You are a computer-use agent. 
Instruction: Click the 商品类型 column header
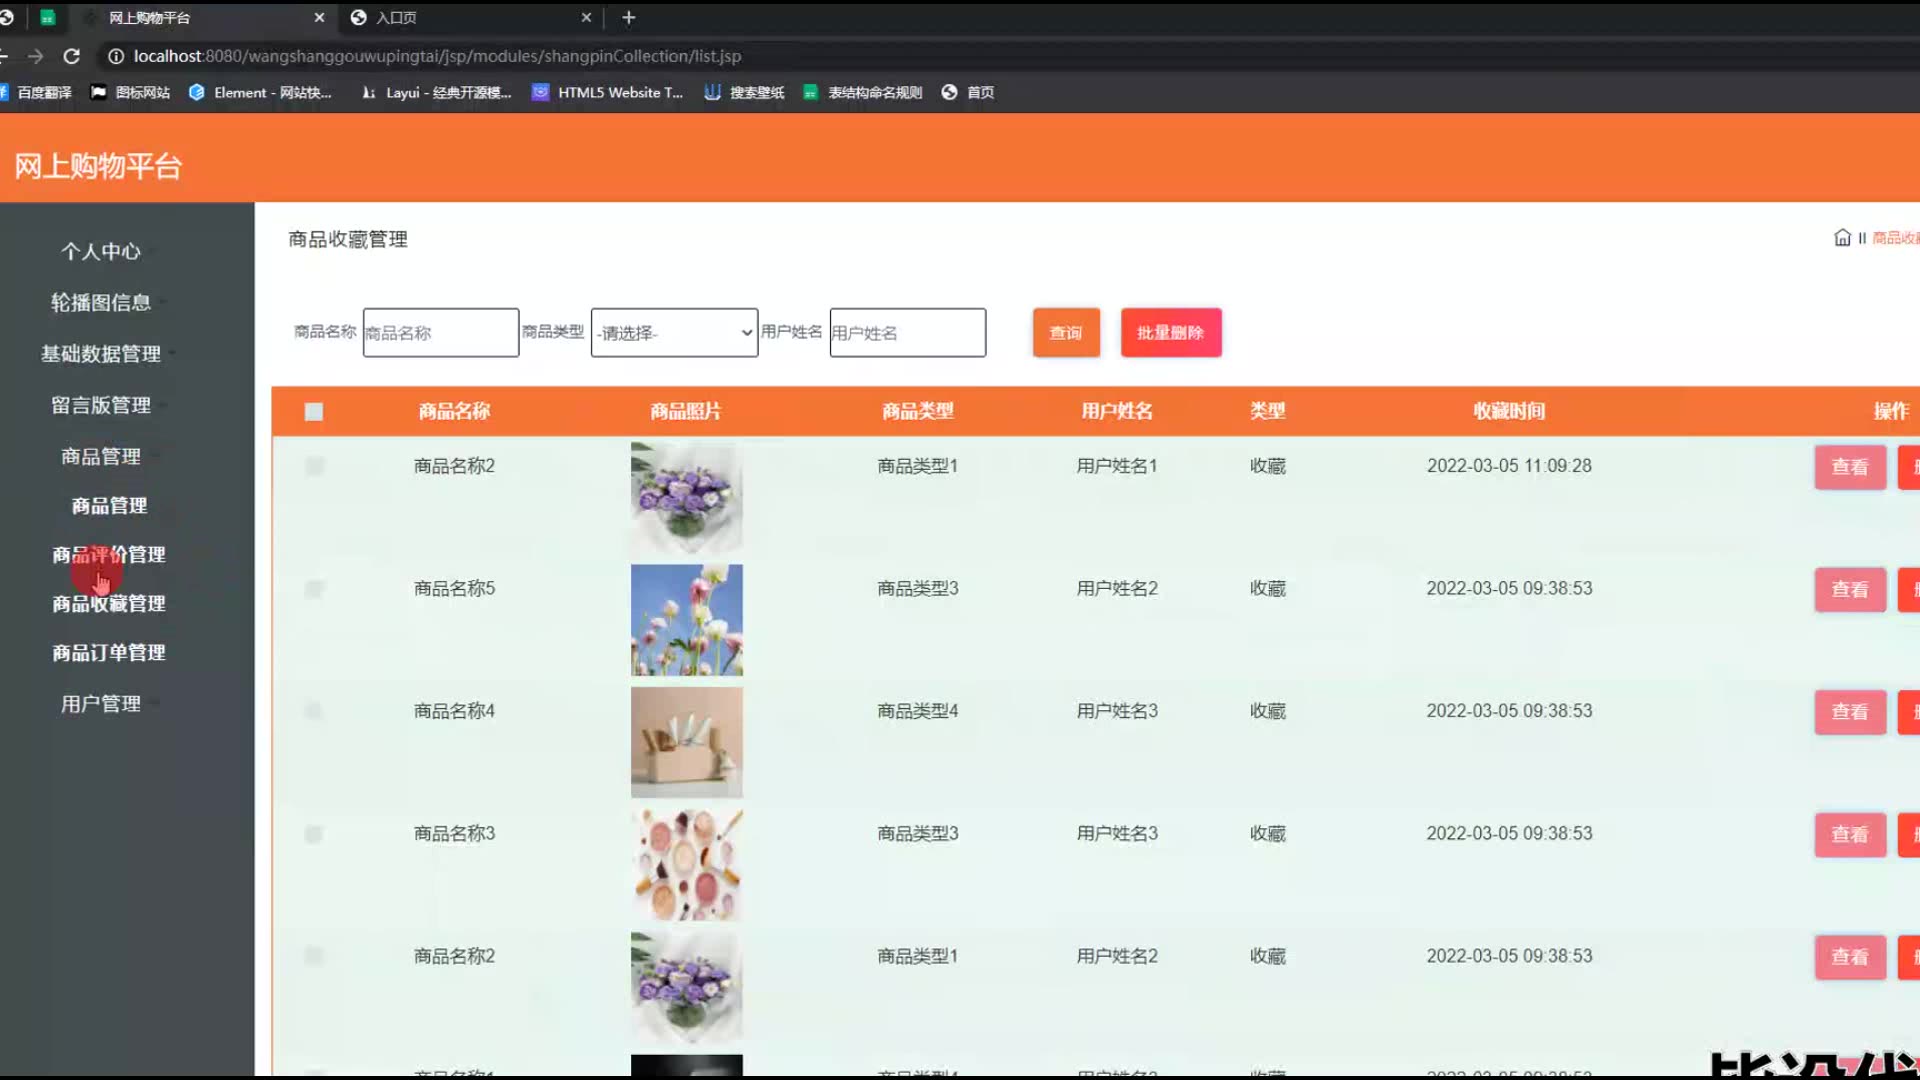(x=918, y=411)
